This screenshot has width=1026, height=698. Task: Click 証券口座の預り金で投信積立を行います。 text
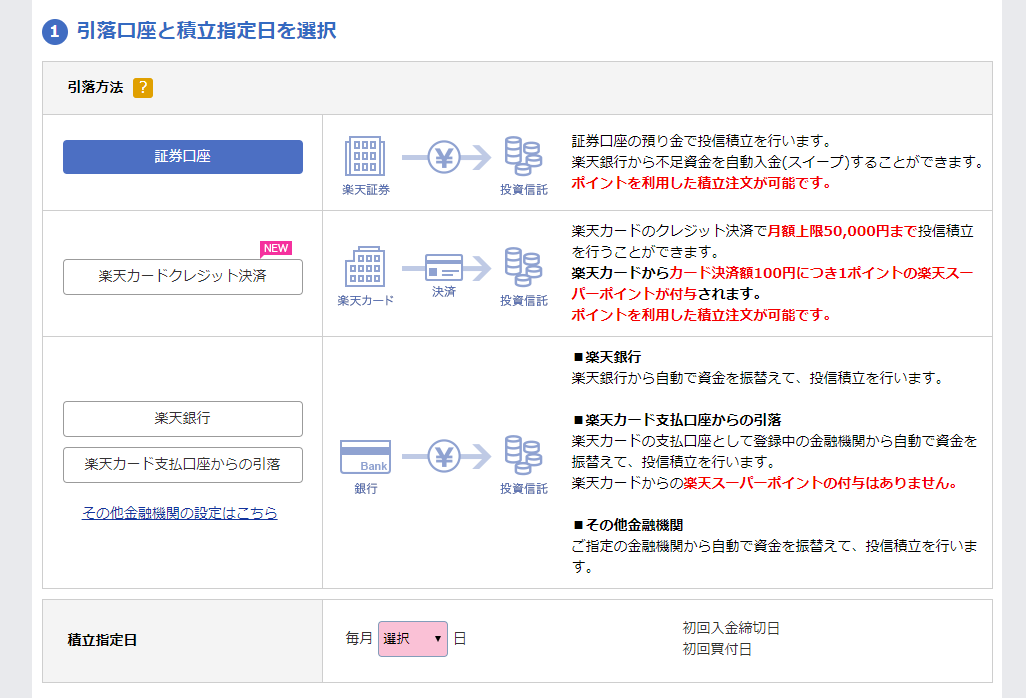(701, 141)
